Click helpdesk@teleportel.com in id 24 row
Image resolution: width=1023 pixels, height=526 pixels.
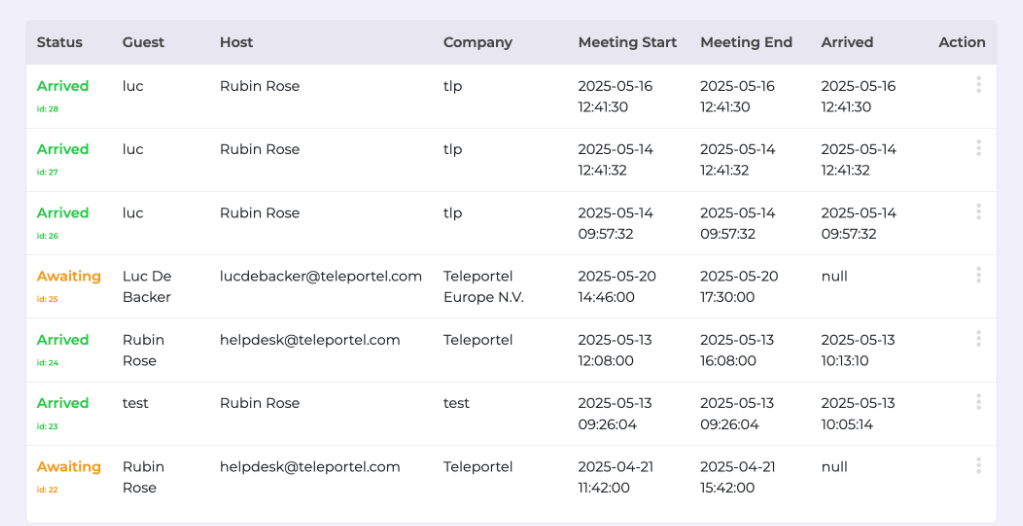click(310, 340)
